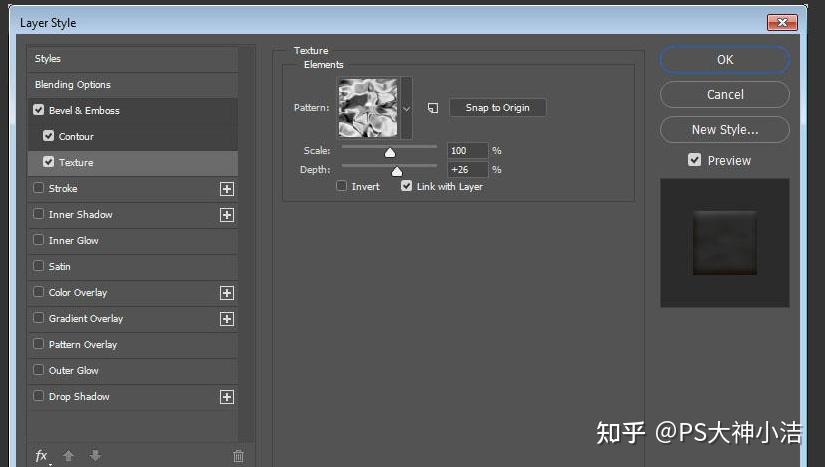Move effect up with arrow icon

pyautogui.click(x=68, y=455)
